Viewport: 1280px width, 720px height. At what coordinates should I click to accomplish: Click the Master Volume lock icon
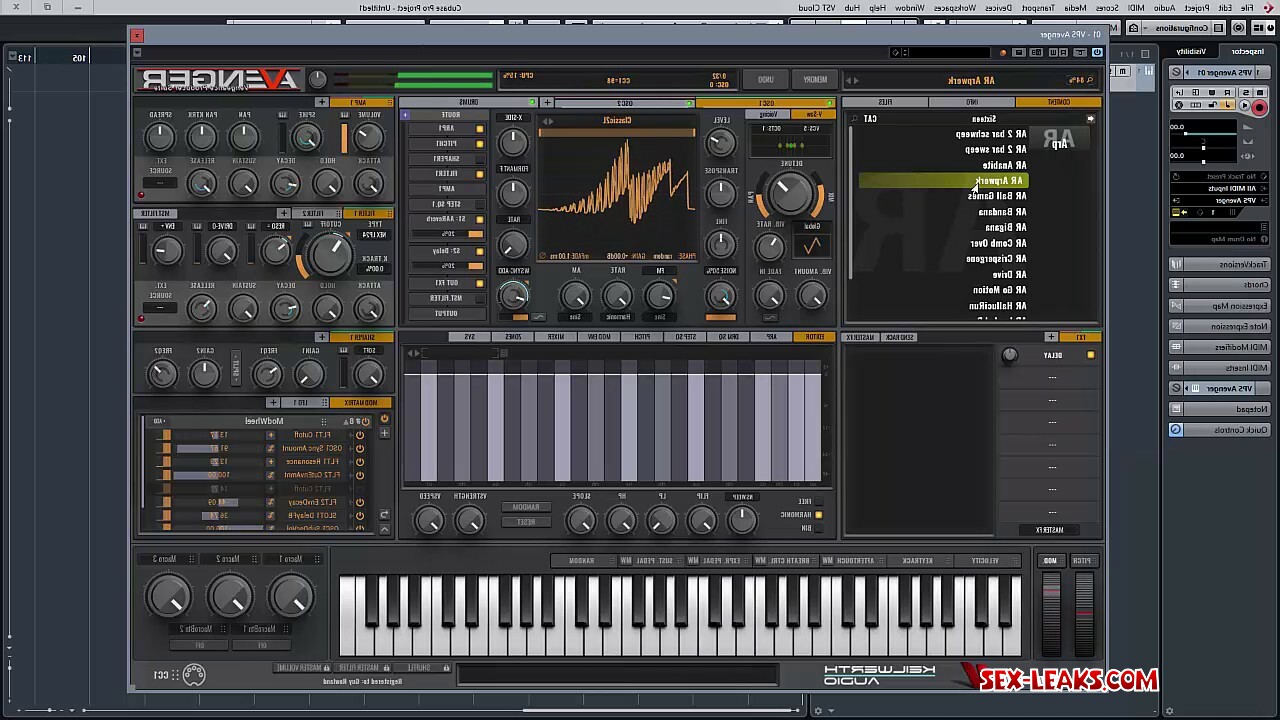pyautogui.click(x=326, y=667)
